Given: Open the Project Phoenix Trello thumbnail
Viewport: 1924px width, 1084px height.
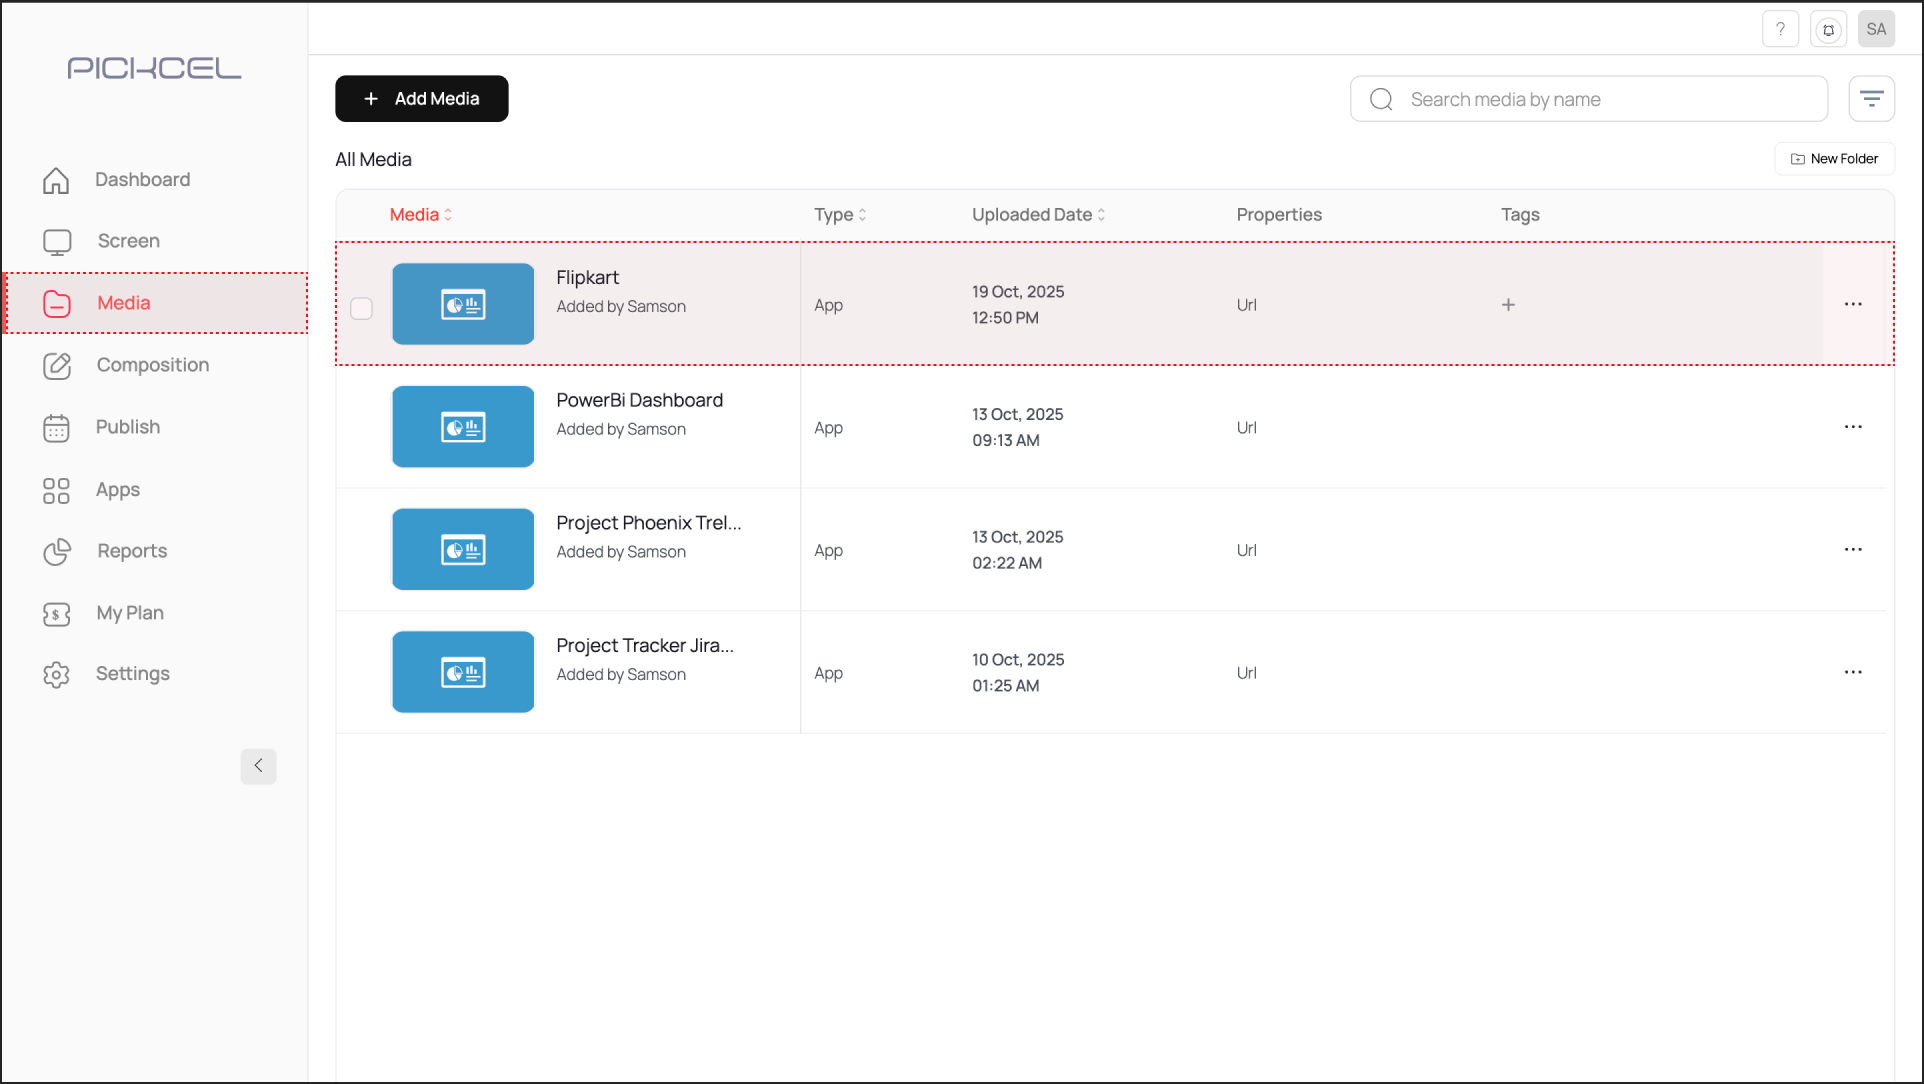Looking at the screenshot, I should [463, 550].
